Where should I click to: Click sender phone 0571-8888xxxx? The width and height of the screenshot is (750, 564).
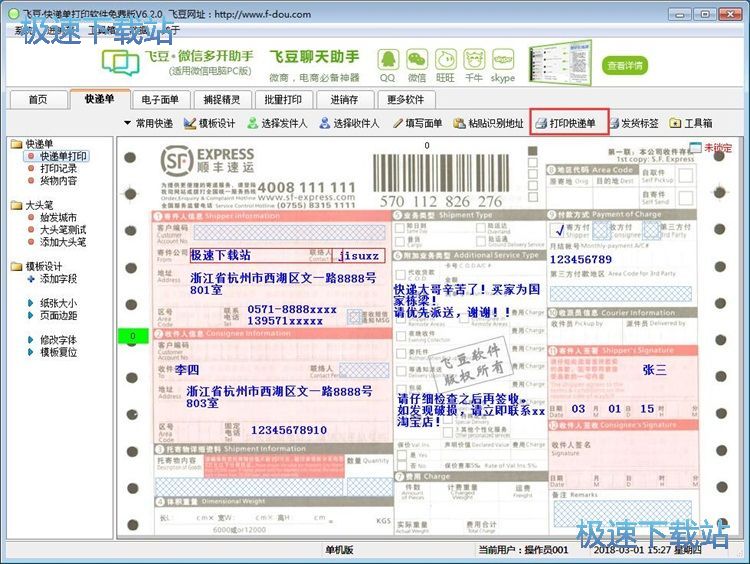coord(292,310)
